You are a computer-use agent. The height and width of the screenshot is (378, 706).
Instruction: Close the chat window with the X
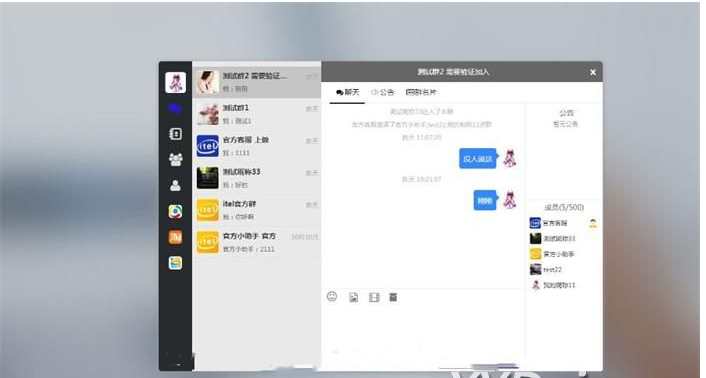point(593,72)
